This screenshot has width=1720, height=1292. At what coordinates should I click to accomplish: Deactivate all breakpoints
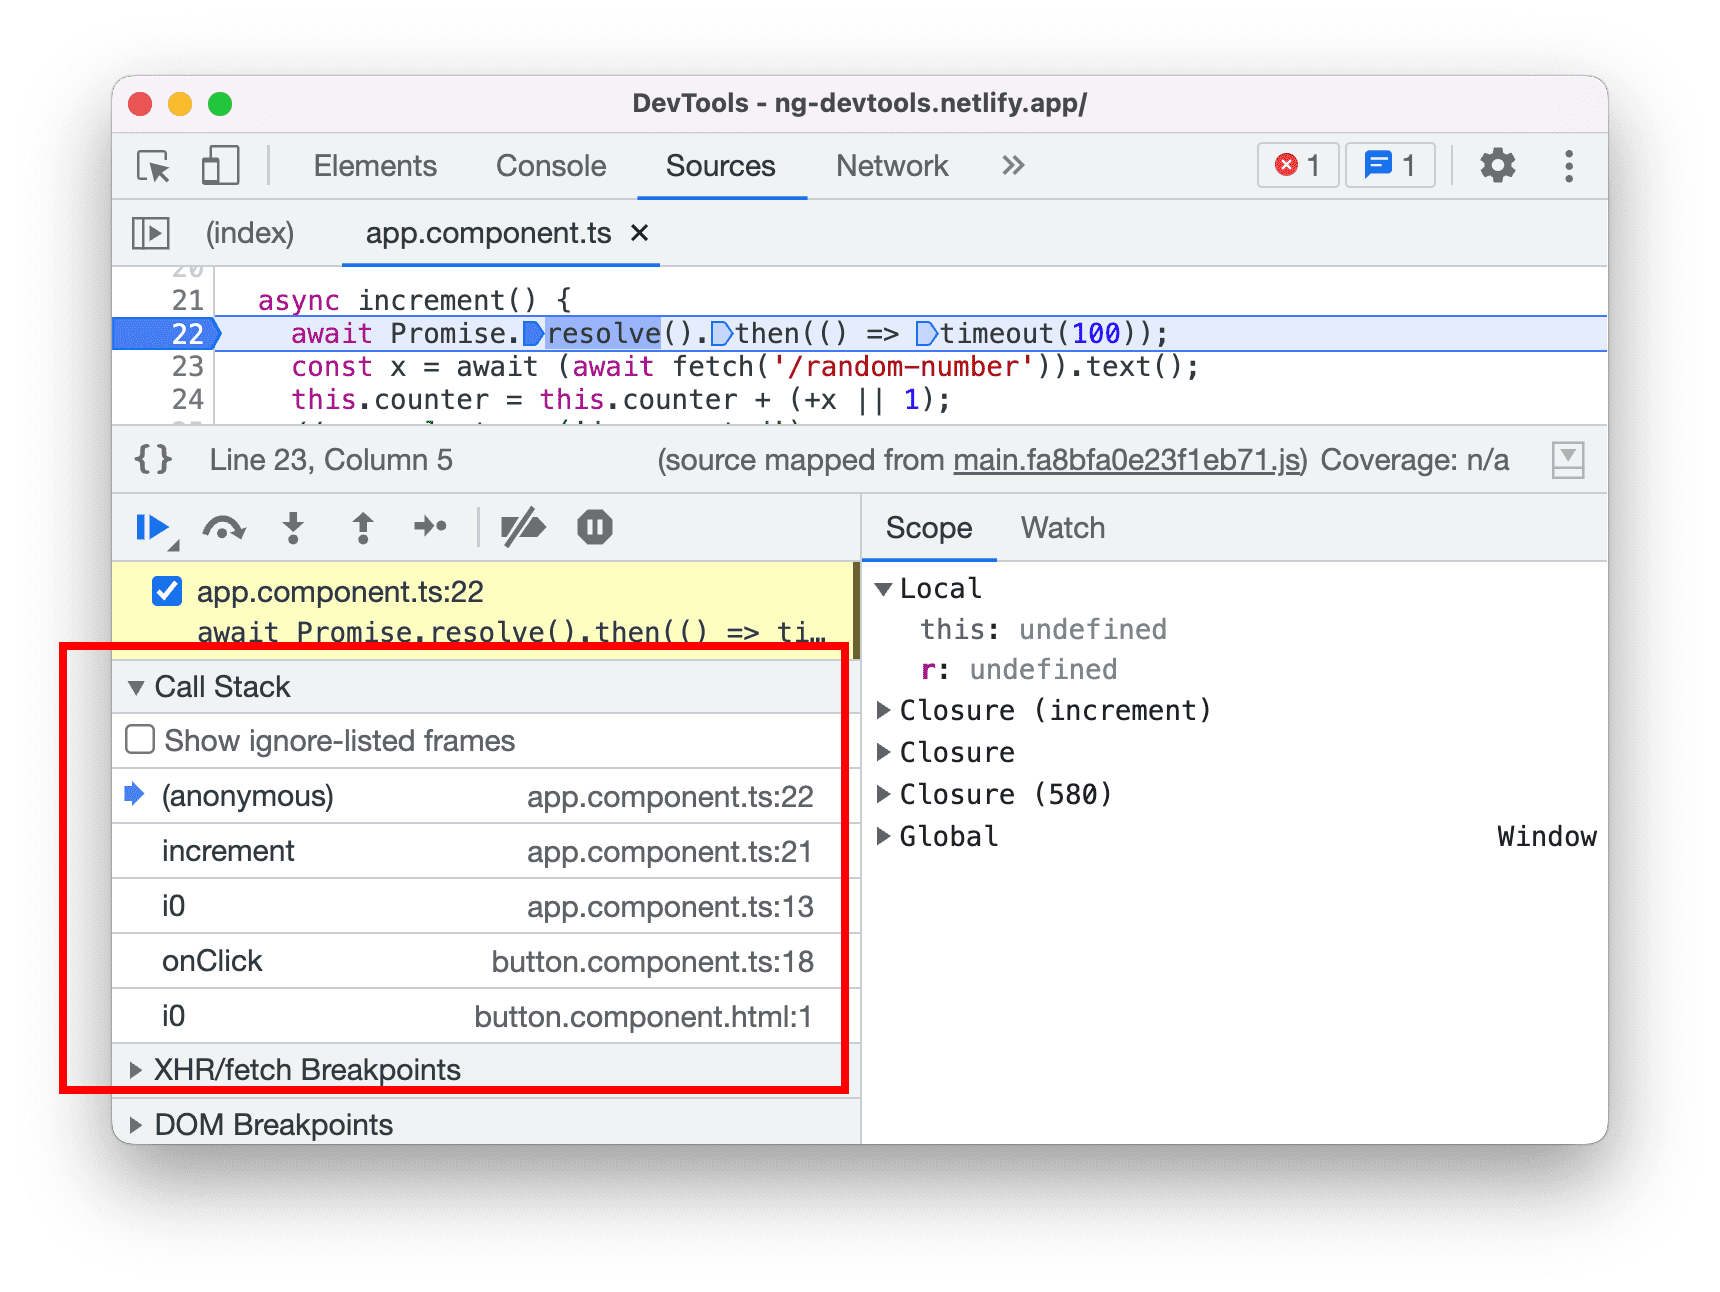(x=524, y=527)
